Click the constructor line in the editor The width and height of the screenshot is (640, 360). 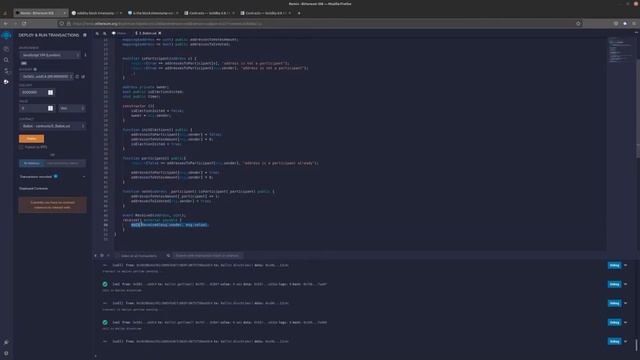(x=139, y=106)
